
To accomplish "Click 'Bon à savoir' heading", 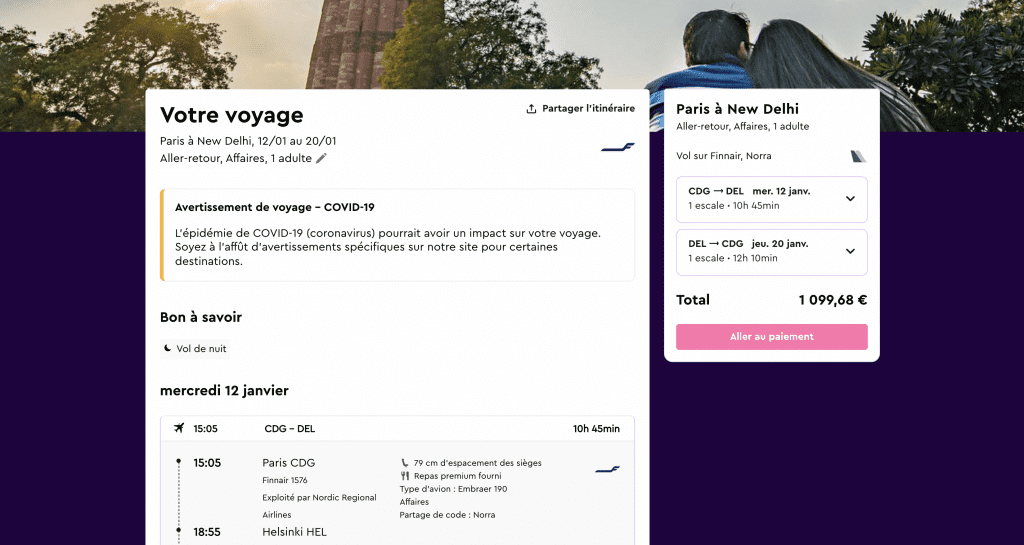I will pos(201,317).
